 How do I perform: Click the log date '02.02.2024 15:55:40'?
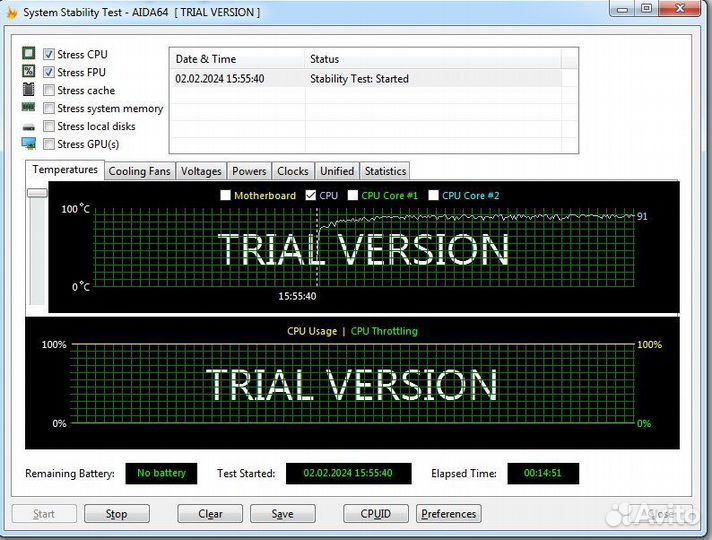pos(220,79)
